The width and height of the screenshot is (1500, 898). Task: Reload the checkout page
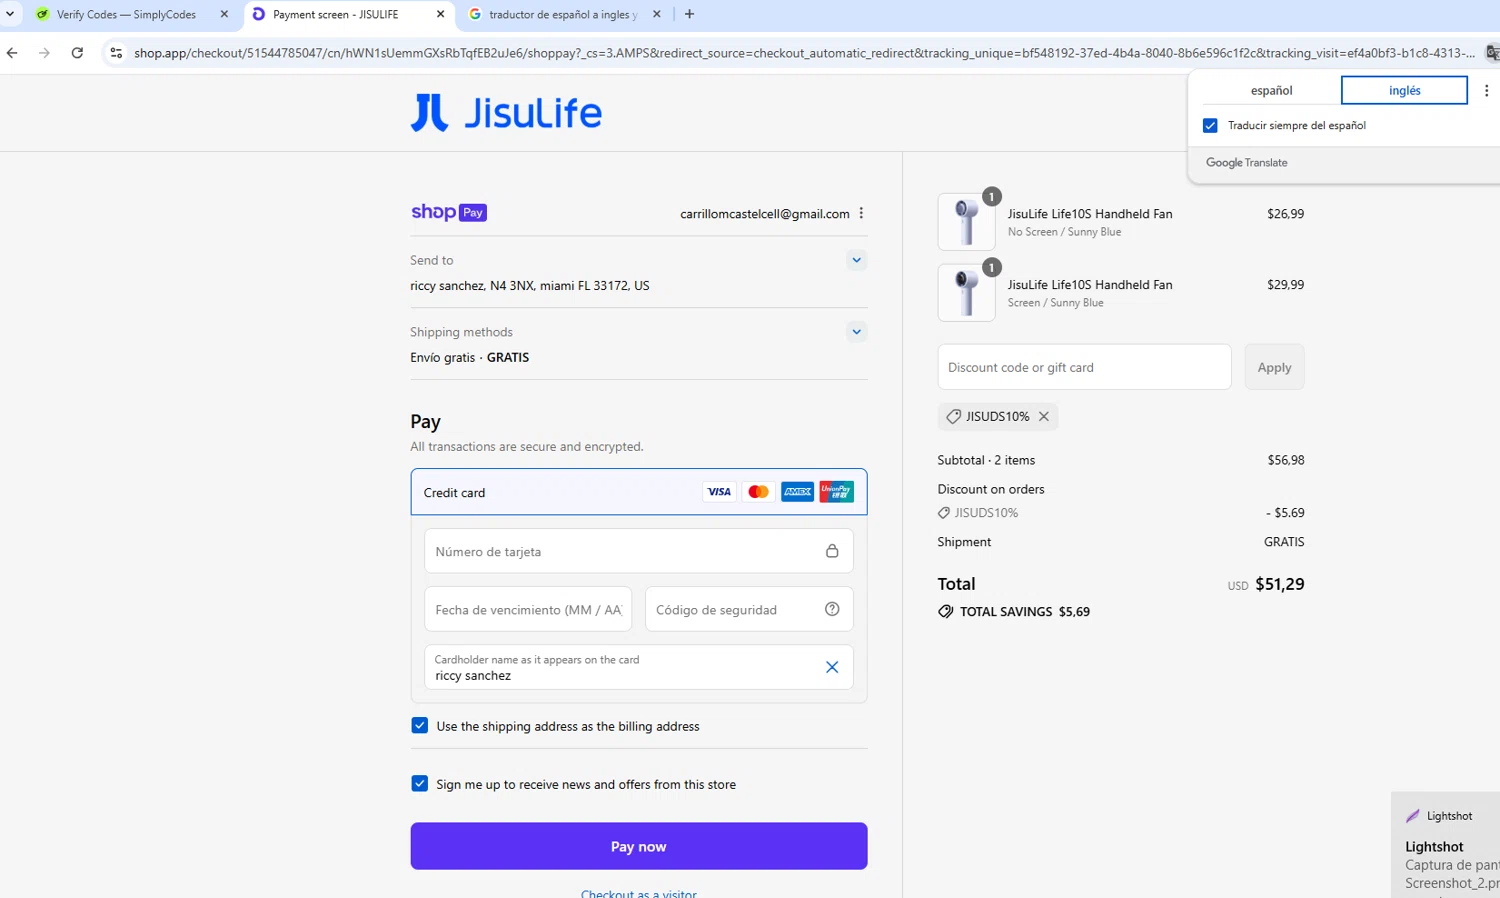pos(77,53)
